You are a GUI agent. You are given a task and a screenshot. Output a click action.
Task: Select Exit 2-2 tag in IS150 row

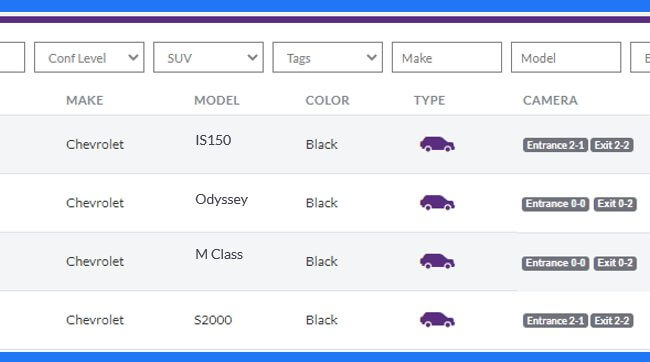(612, 145)
